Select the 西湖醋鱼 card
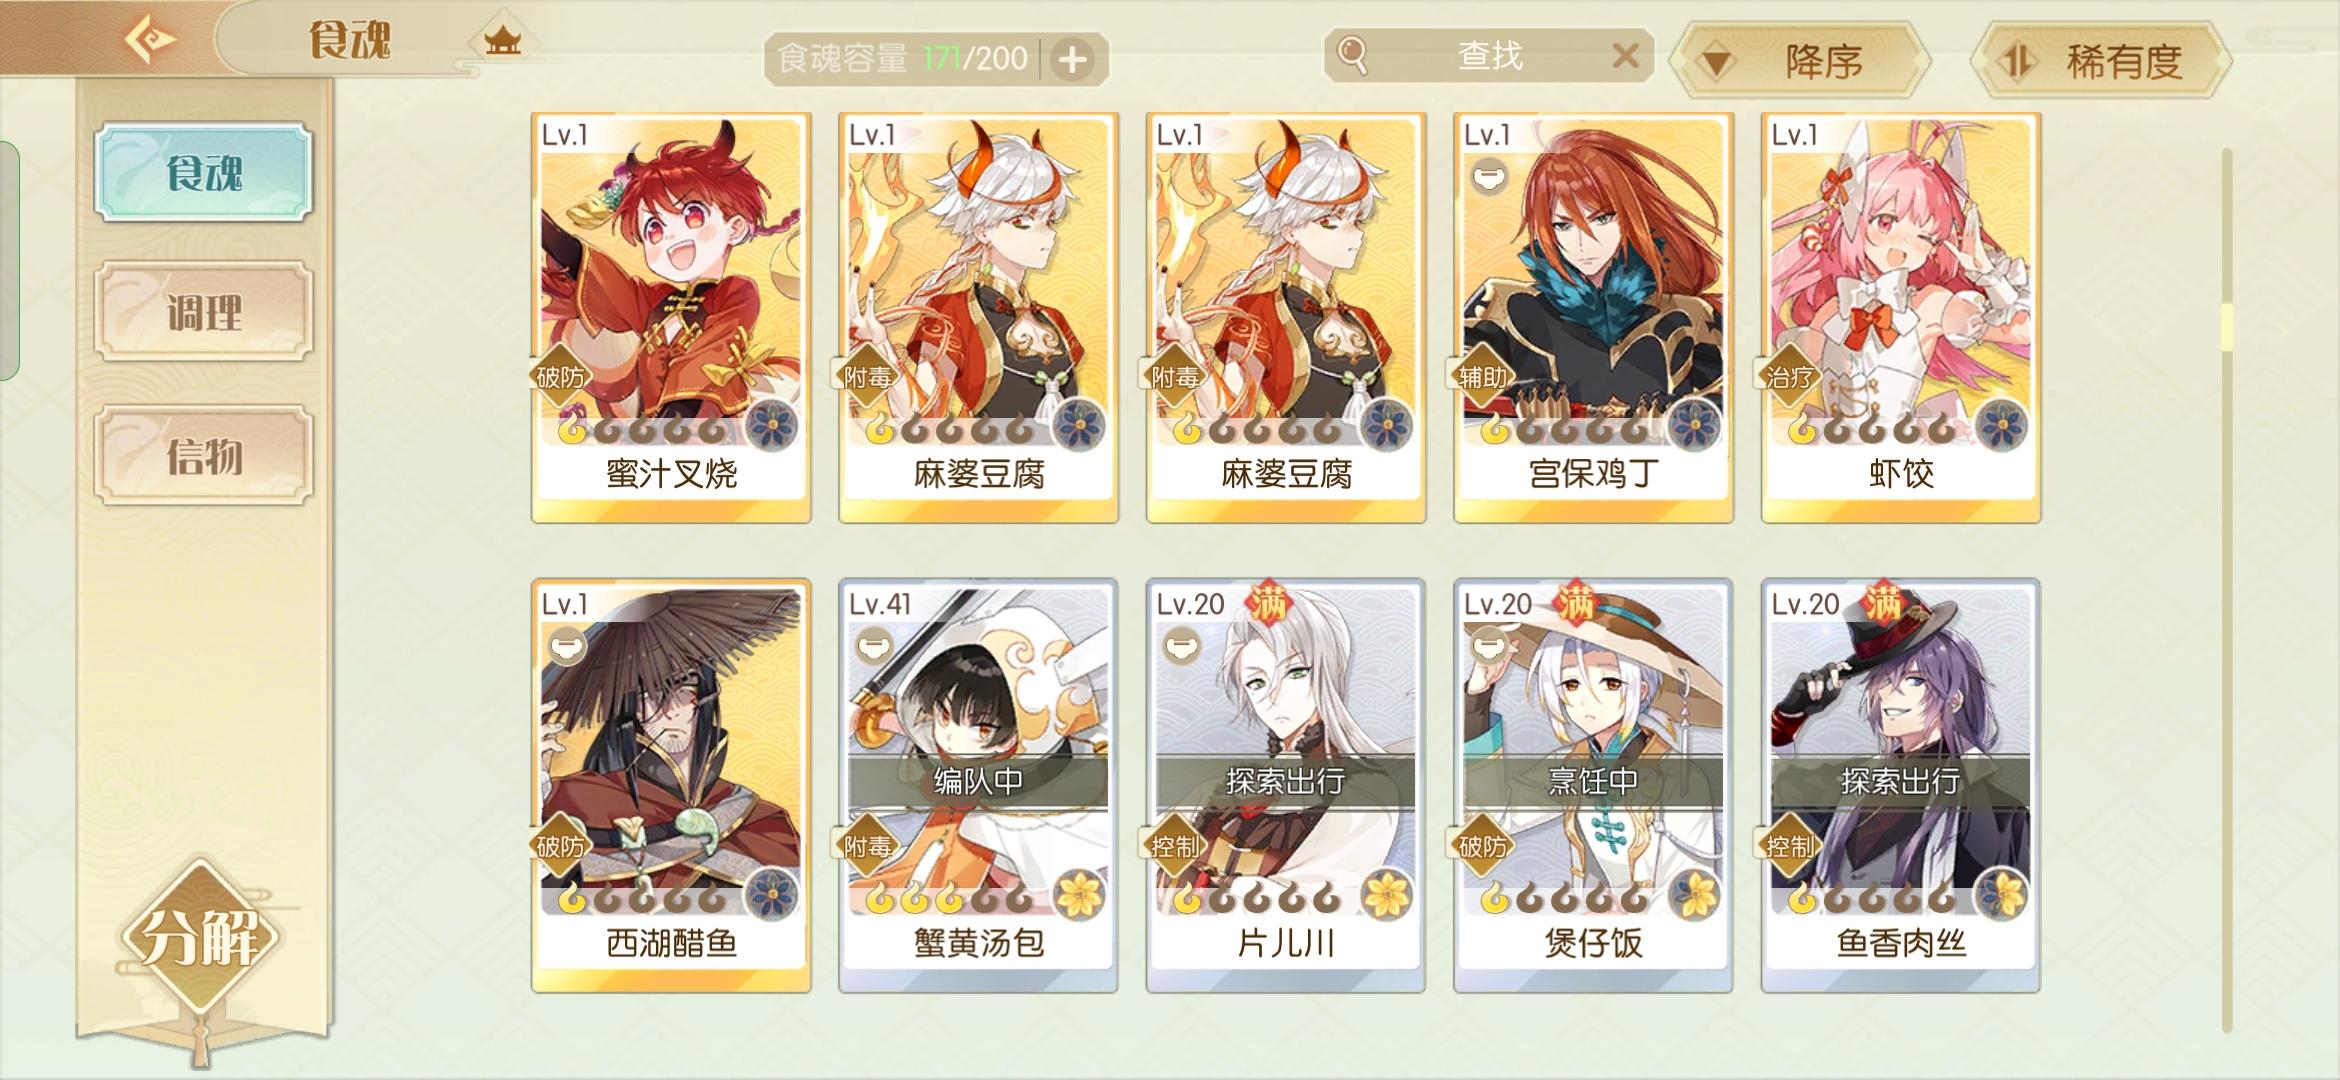Screen dimensions: 2340x1080 click(x=671, y=786)
